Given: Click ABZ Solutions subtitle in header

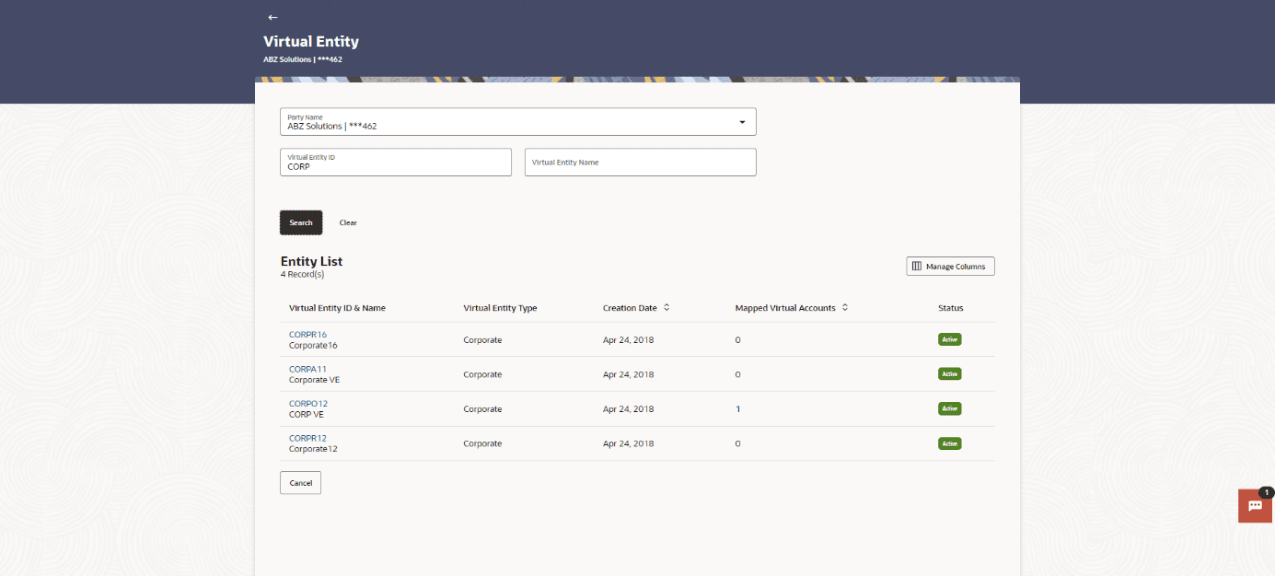Looking at the screenshot, I should pos(302,59).
